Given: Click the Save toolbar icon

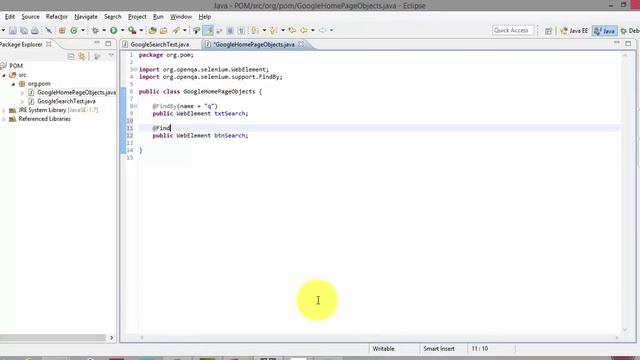Looking at the screenshot, I should pyautogui.click(x=13, y=31).
